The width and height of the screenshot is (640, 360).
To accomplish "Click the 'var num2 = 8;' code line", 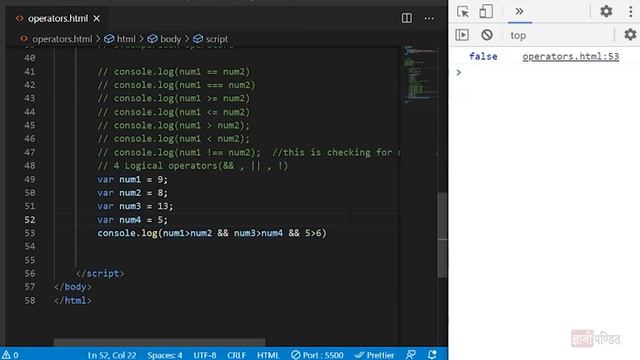I will pos(132,193).
